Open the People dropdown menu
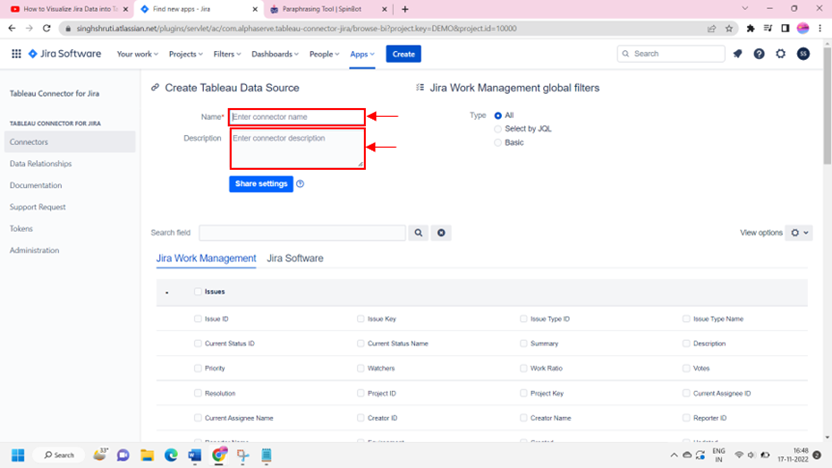832x468 pixels. (x=324, y=54)
